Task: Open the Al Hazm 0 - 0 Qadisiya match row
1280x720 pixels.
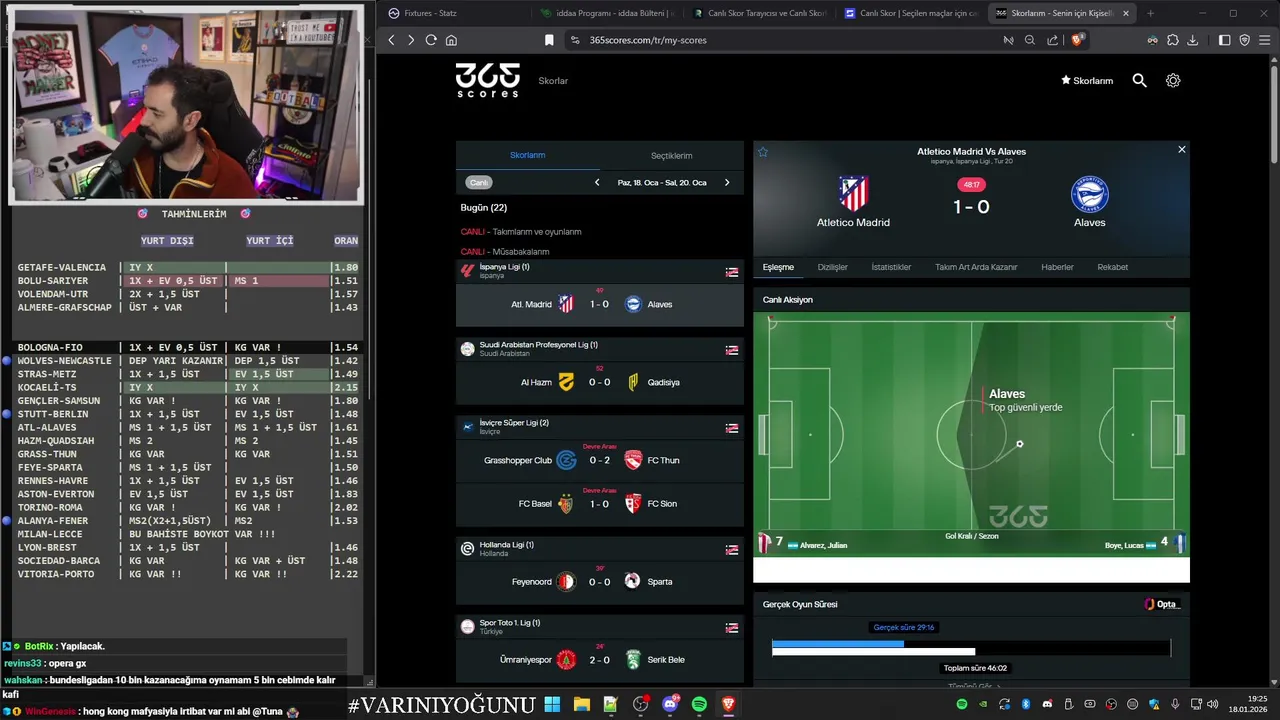Action: pyautogui.click(x=600, y=382)
